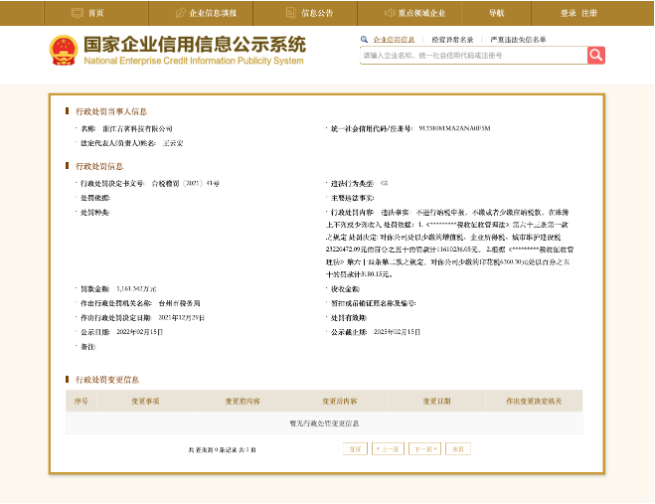Click 登录 in the top bar

(x=568, y=13)
